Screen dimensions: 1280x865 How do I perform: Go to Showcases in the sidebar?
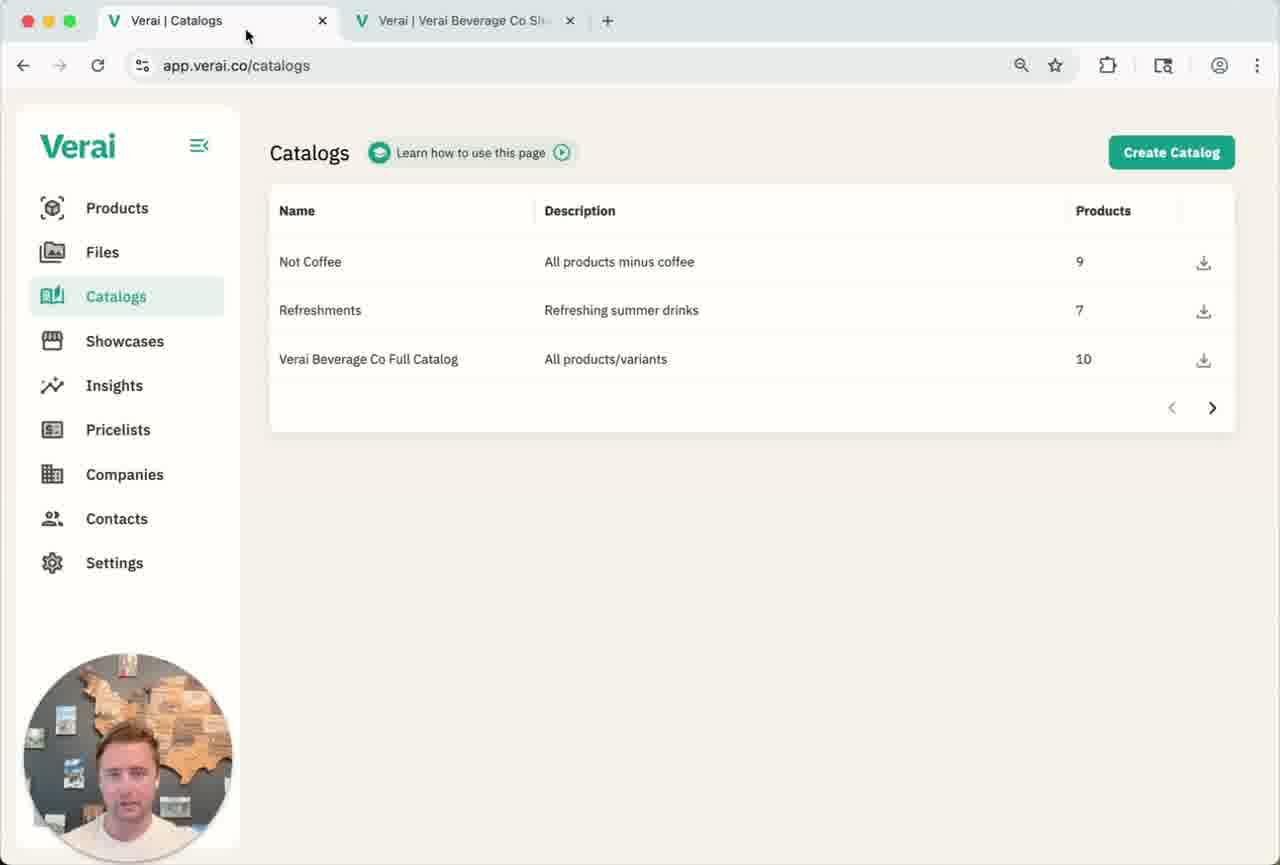(127, 341)
